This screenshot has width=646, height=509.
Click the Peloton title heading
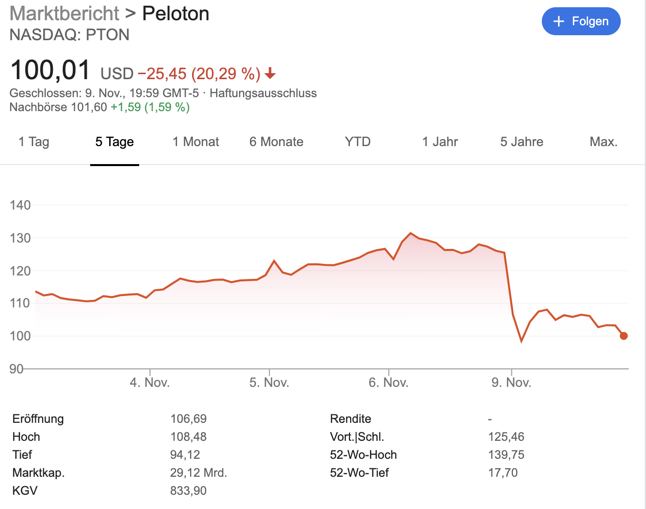click(175, 15)
